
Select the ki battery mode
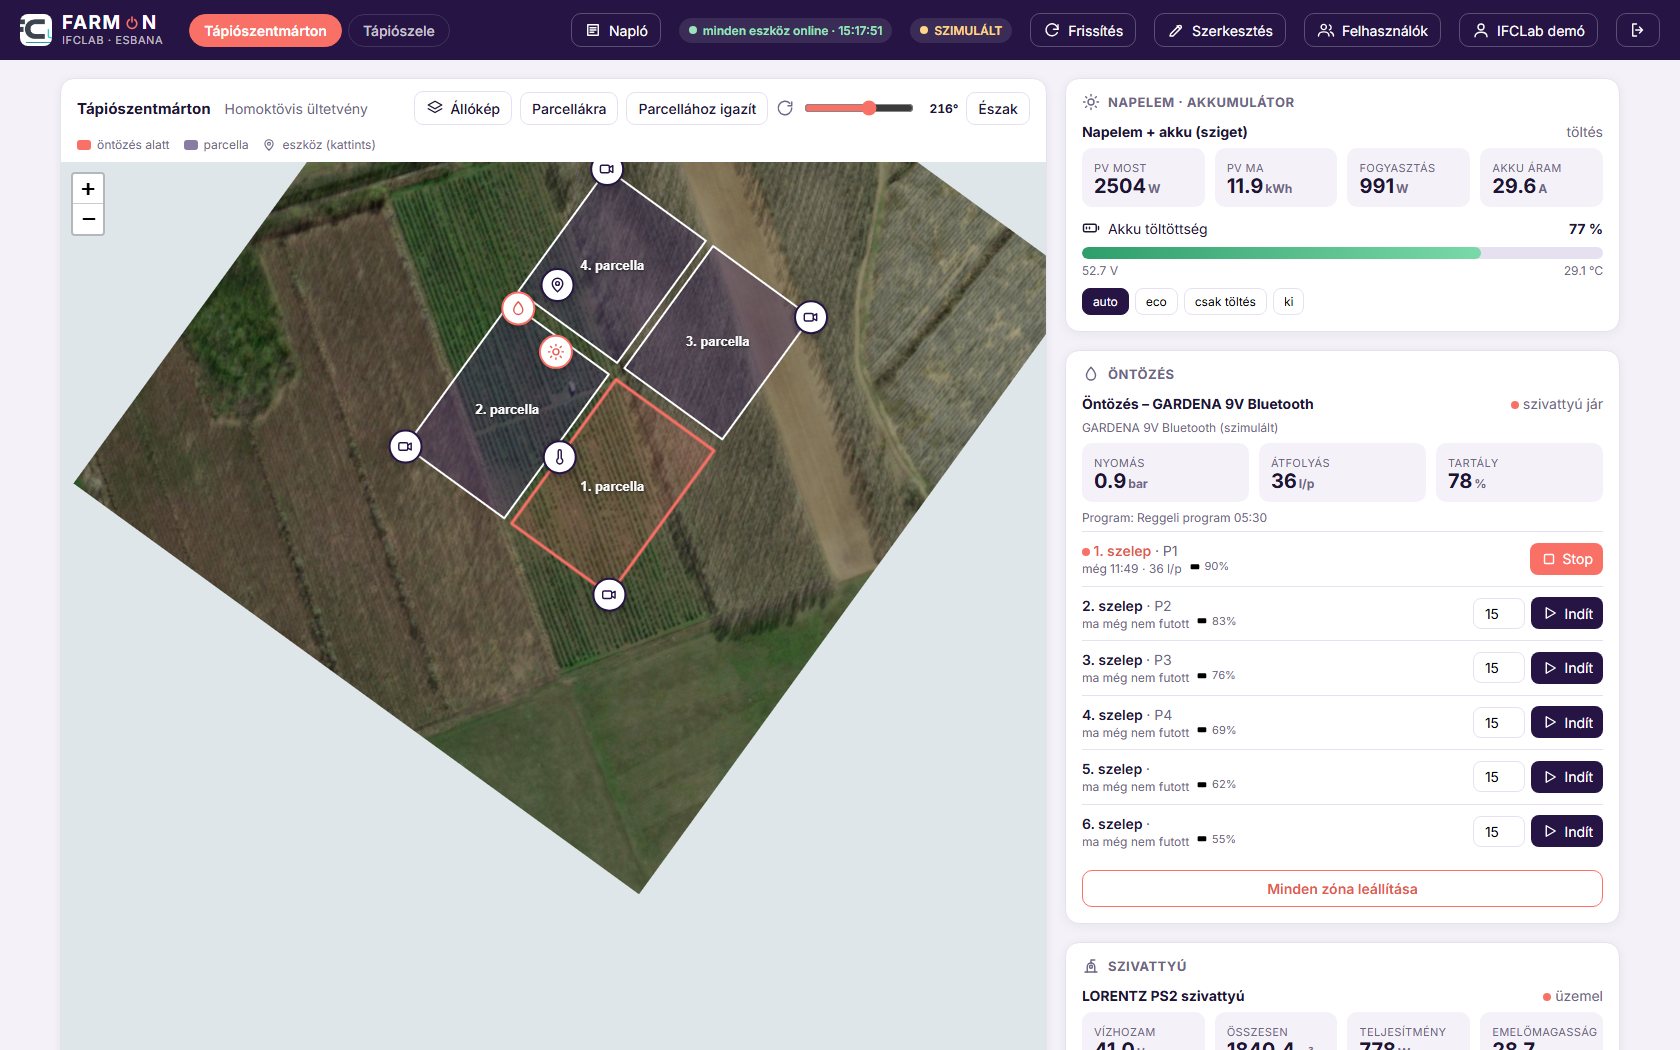point(1288,302)
